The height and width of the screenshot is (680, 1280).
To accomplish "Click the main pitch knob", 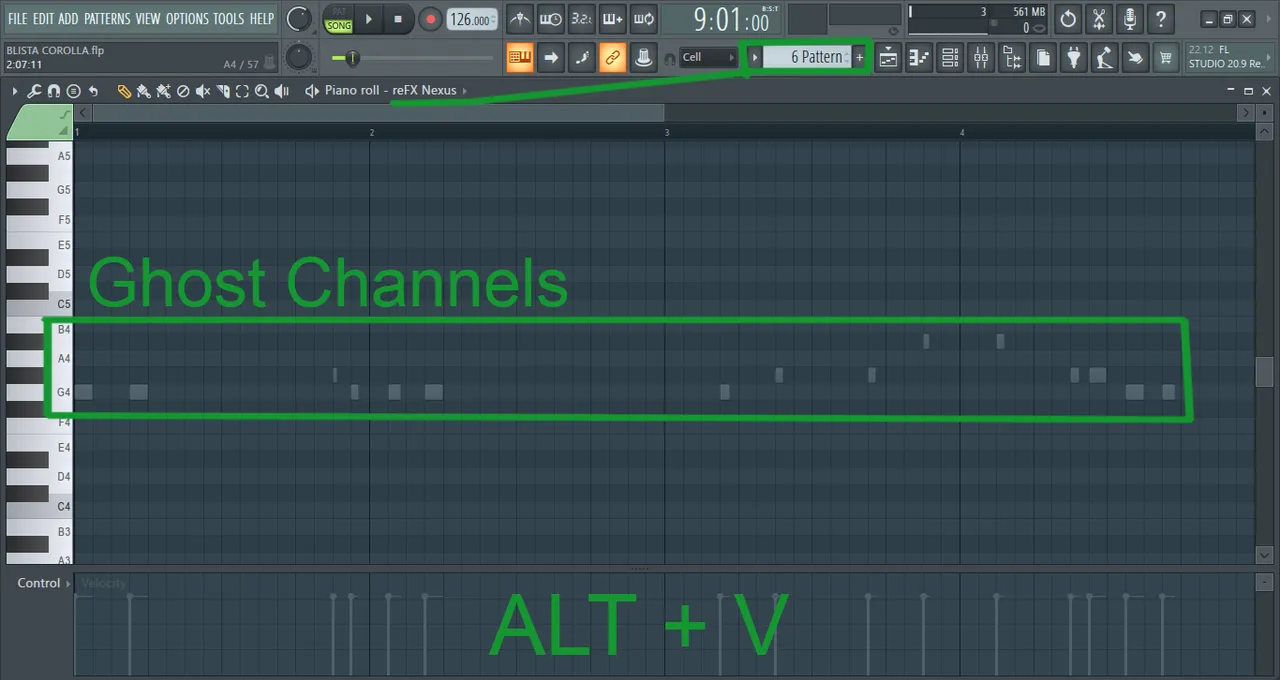I will (298, 57).
